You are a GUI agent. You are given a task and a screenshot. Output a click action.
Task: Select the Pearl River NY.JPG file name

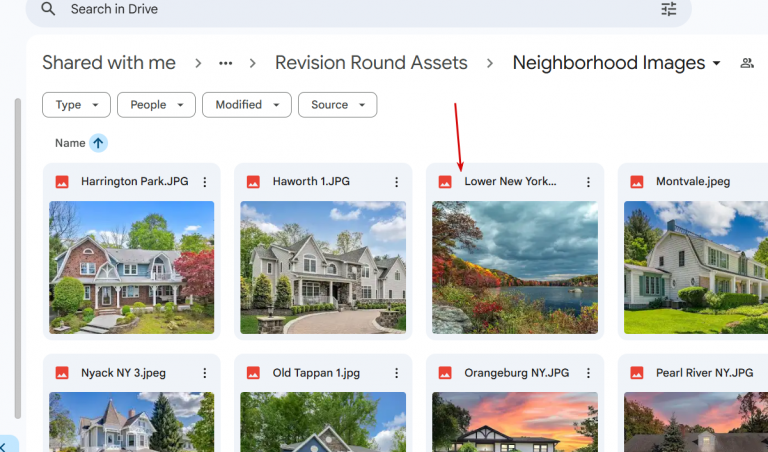[705, 373]
